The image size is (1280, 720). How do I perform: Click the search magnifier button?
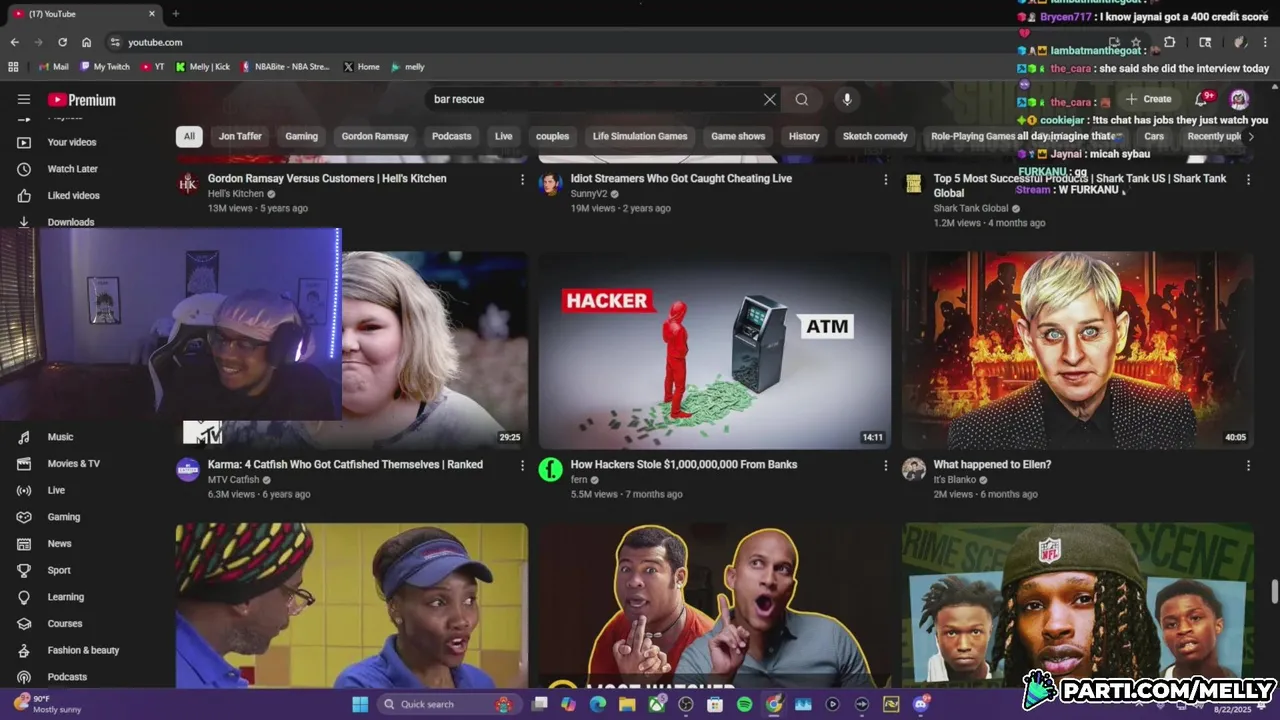click(802, 99)
